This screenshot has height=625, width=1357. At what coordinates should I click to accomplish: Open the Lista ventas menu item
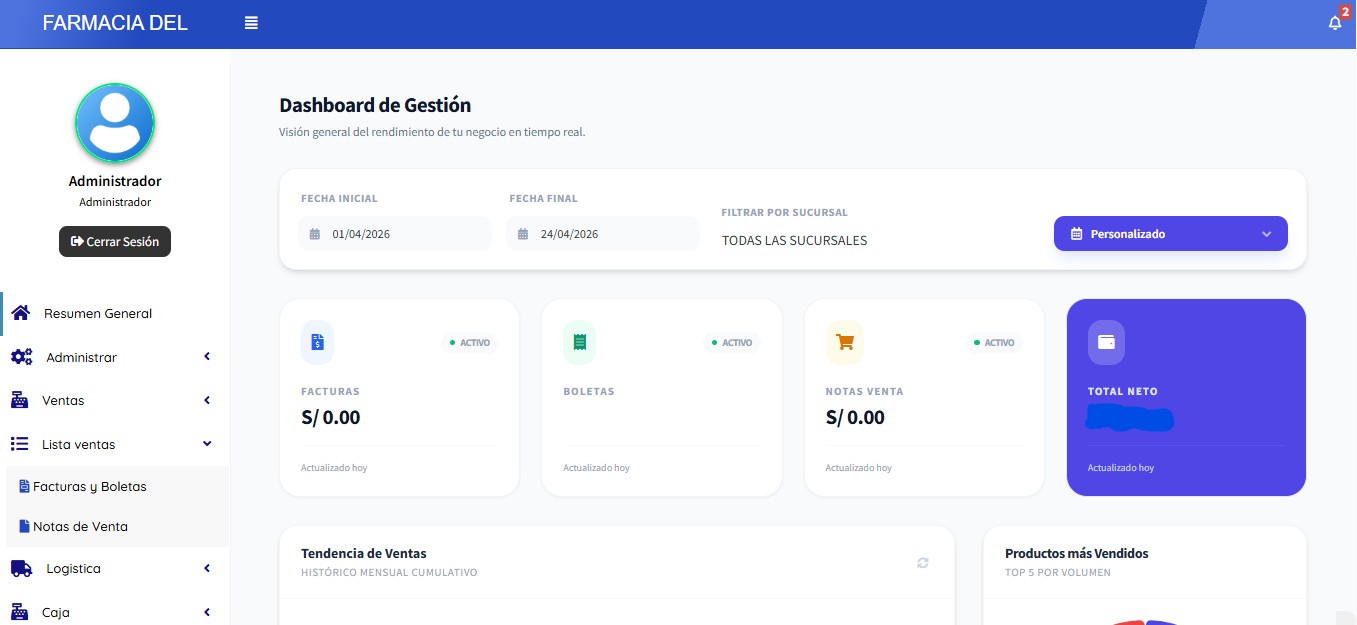point(115,444)
